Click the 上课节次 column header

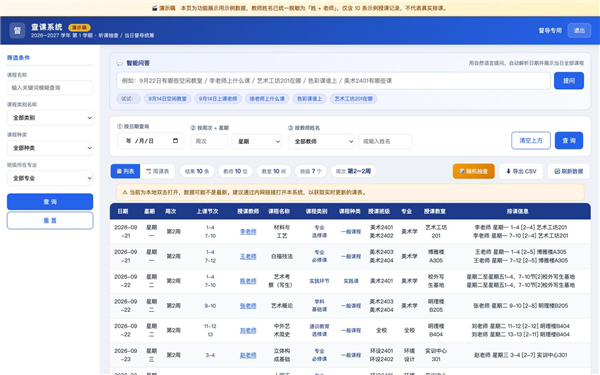pos(207,211)
